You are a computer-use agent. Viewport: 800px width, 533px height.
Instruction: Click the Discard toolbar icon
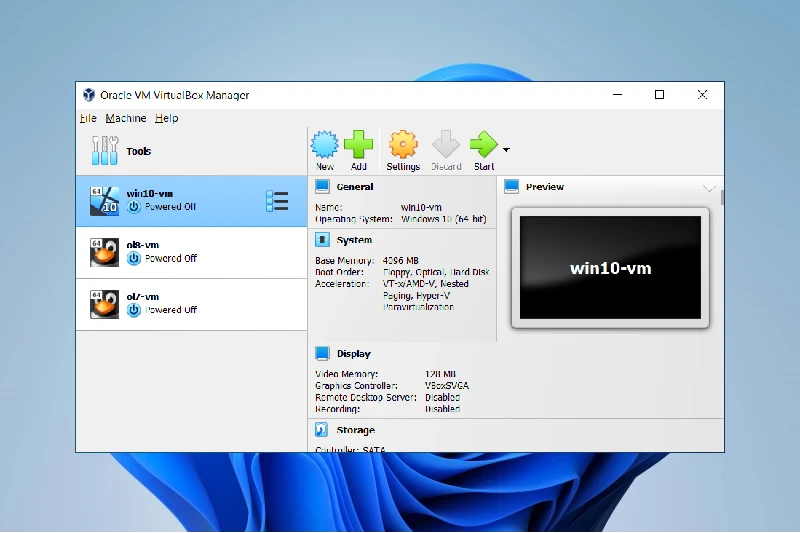(x=446, y=144)
